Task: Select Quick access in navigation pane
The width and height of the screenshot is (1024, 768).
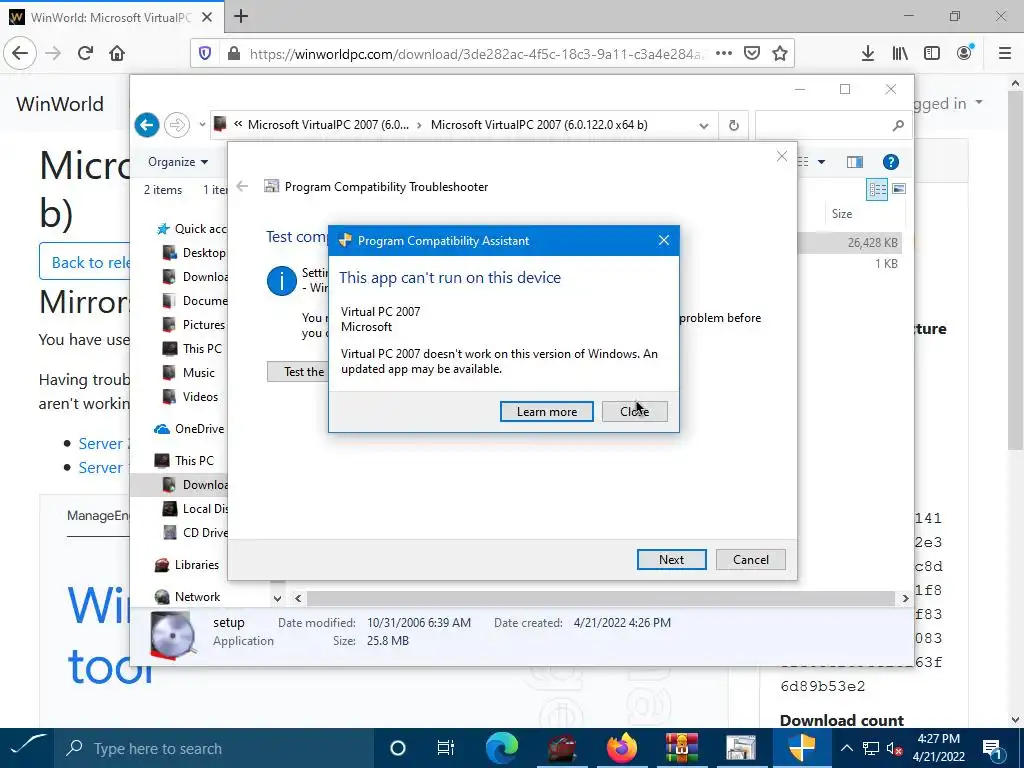Action: [x=191, y=229]
